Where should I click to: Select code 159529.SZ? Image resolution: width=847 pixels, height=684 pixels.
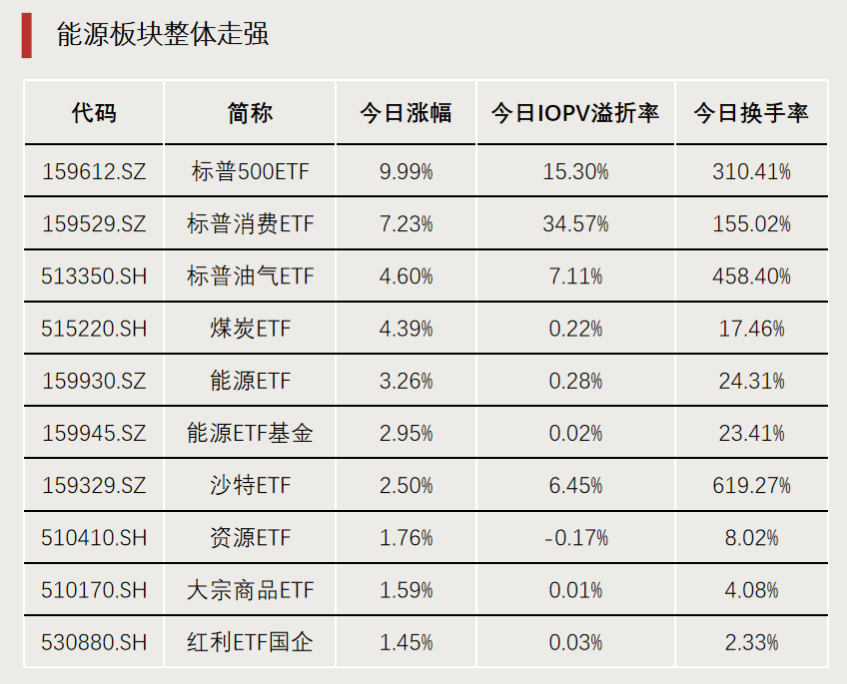94,224
